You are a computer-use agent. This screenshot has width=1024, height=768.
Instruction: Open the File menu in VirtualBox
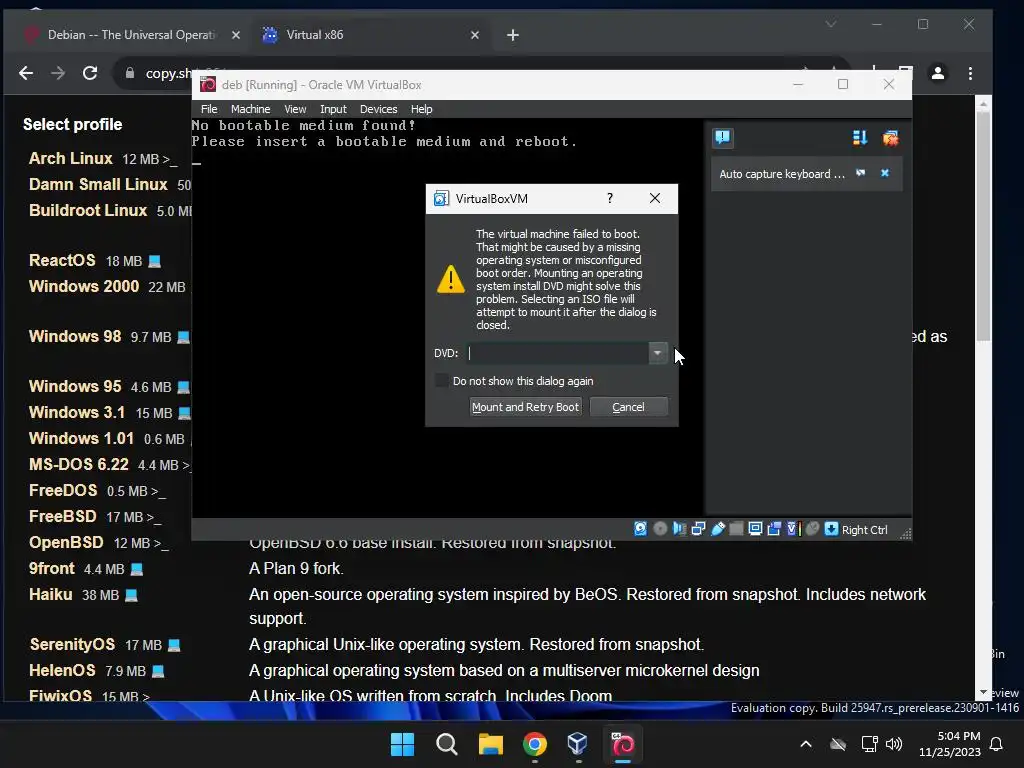click(x=209, y=109)
